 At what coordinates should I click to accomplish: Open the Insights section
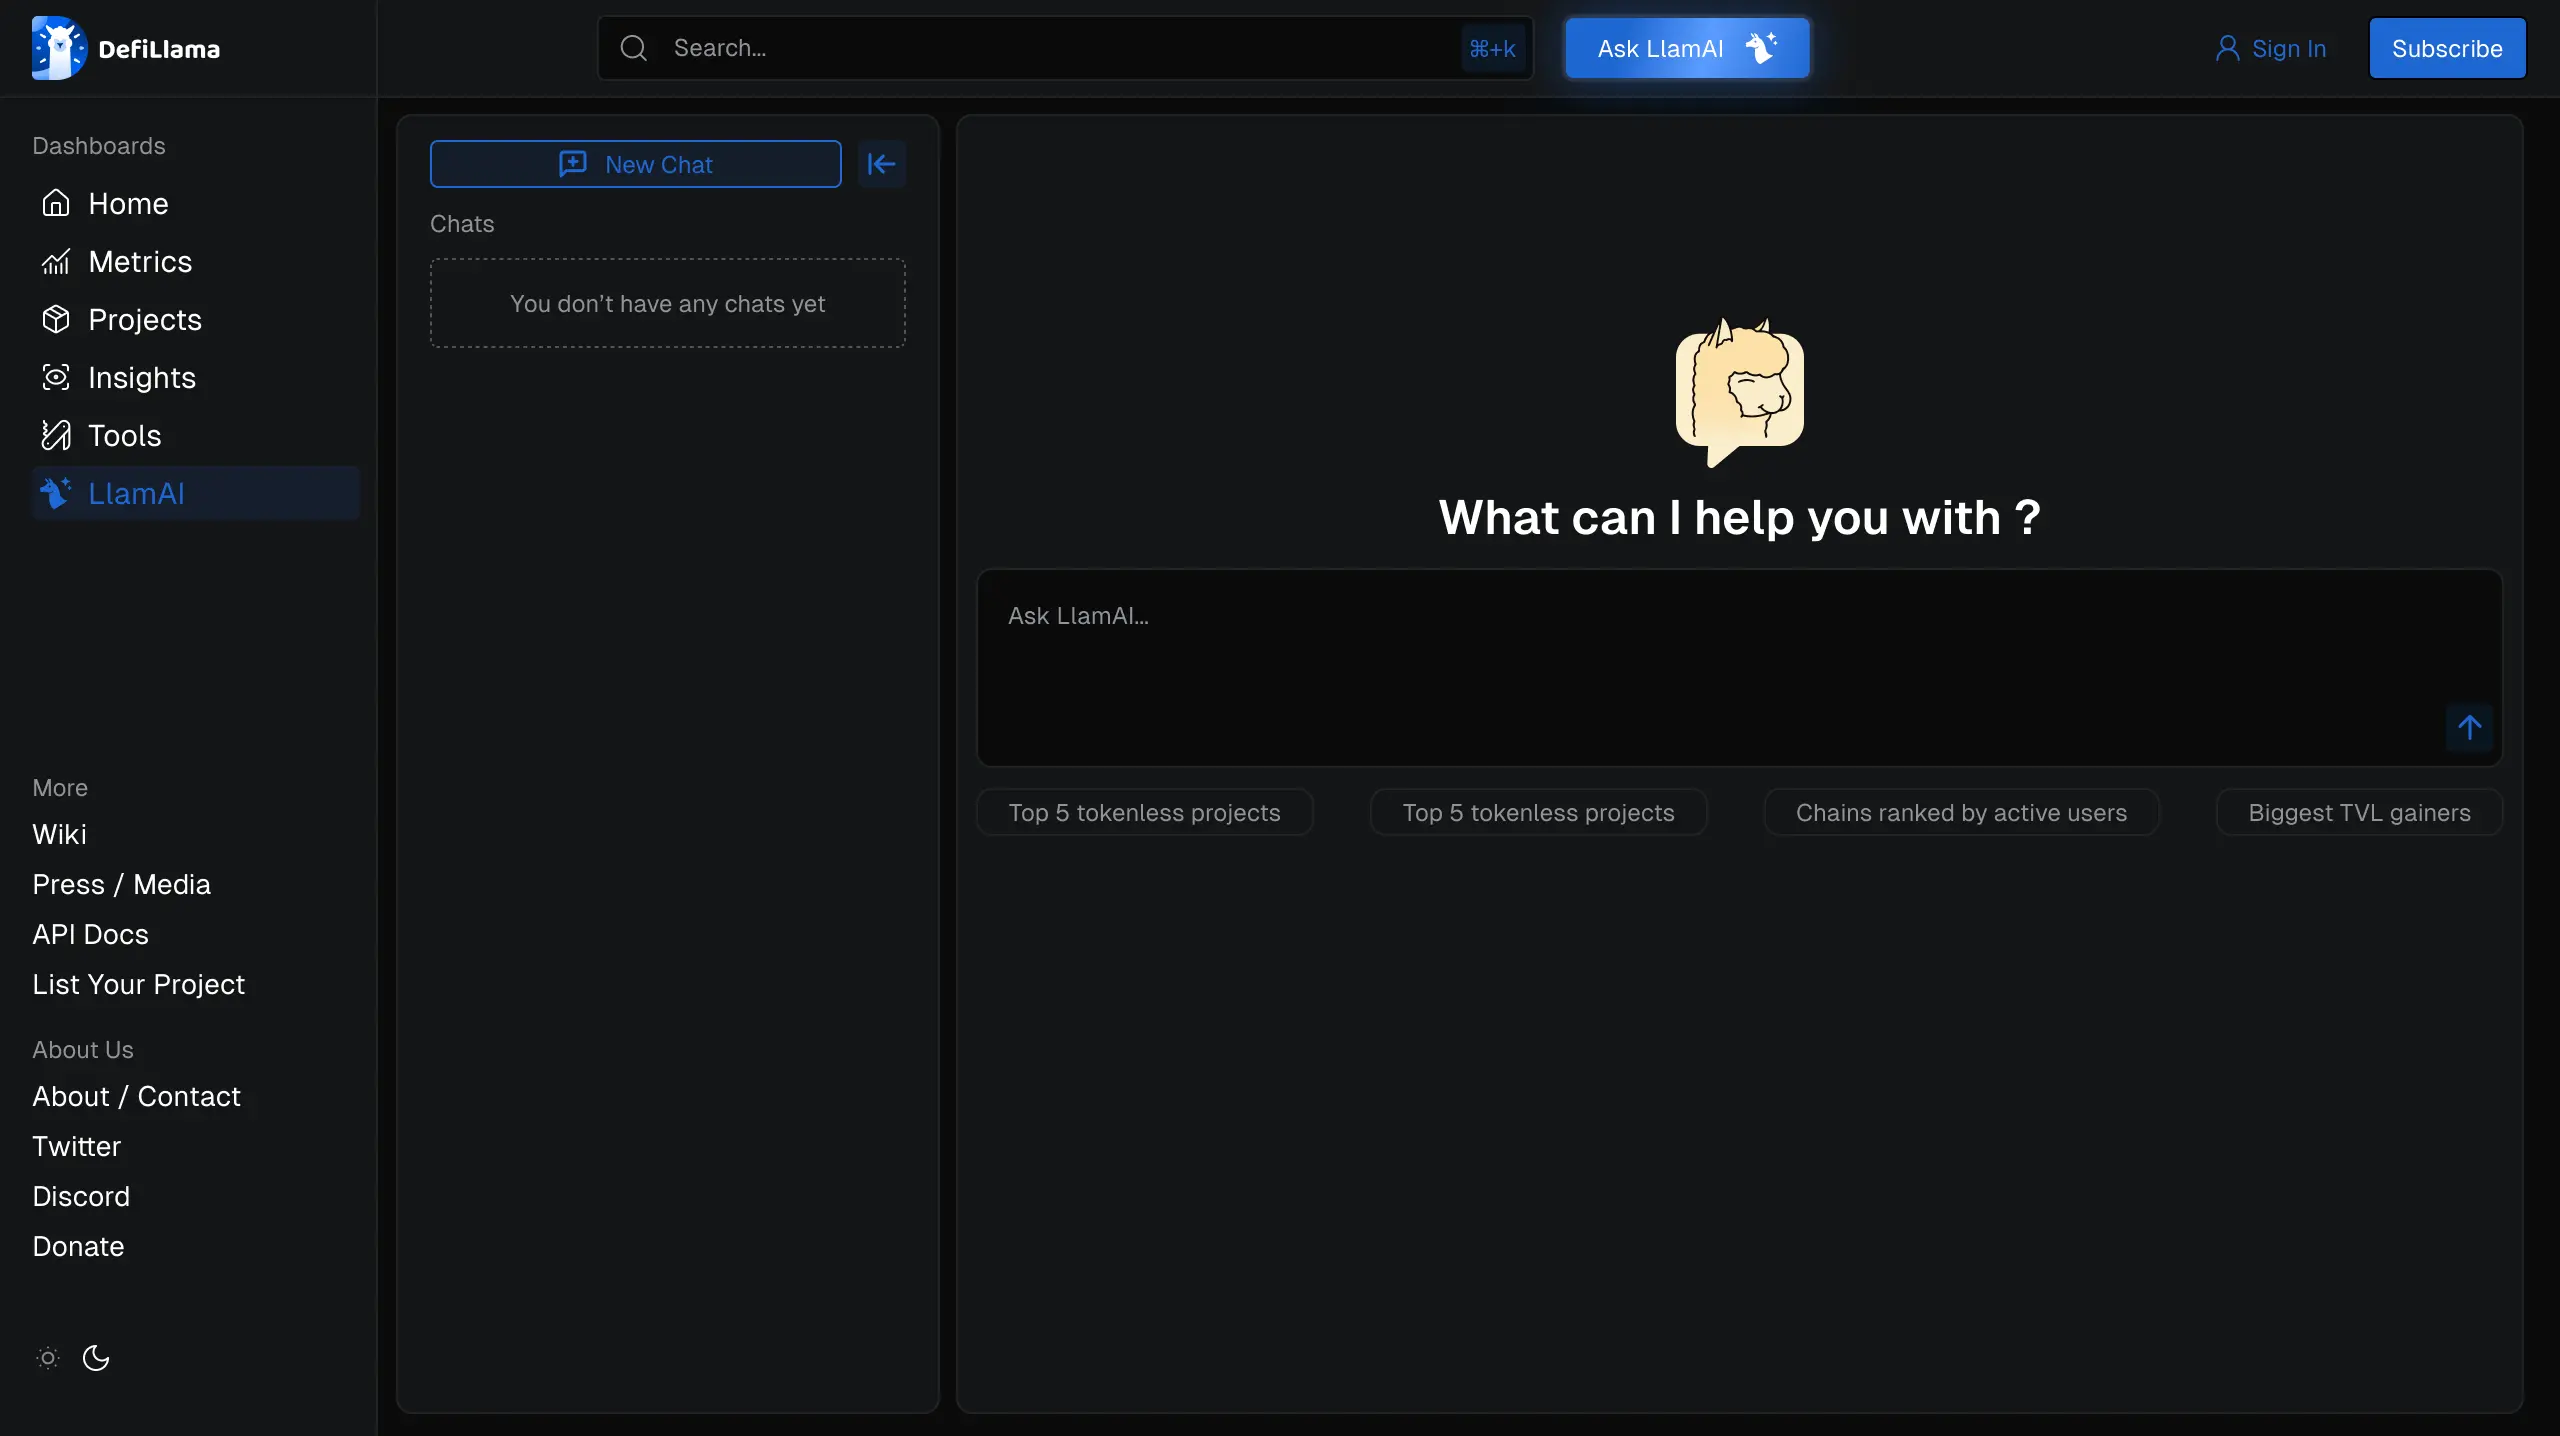click(x=196, y=377)
